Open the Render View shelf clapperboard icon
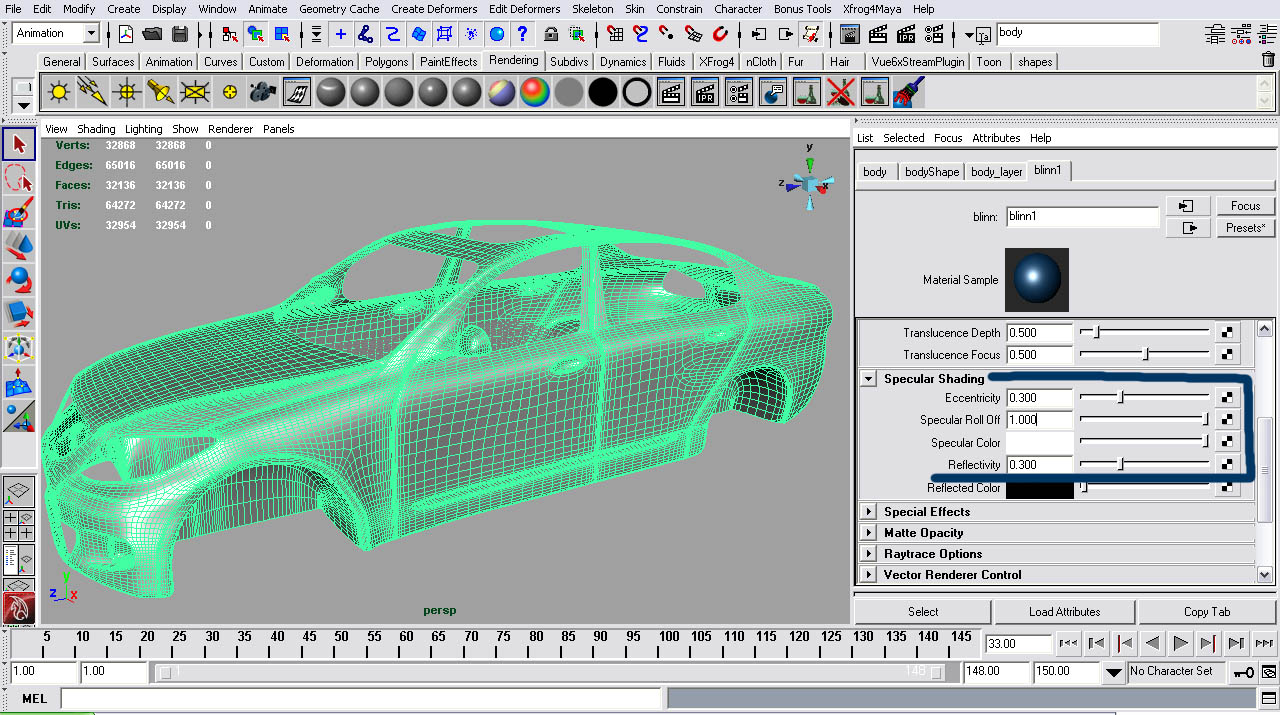1280x715 pixels. [x=671, y=93]
